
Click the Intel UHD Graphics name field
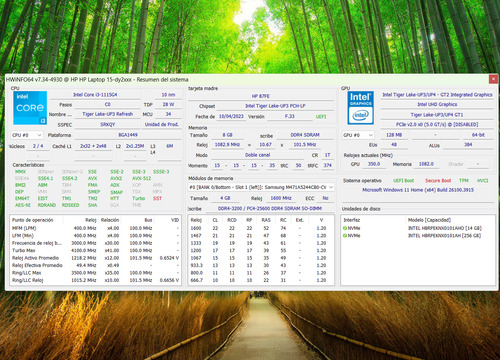(437, 104)
